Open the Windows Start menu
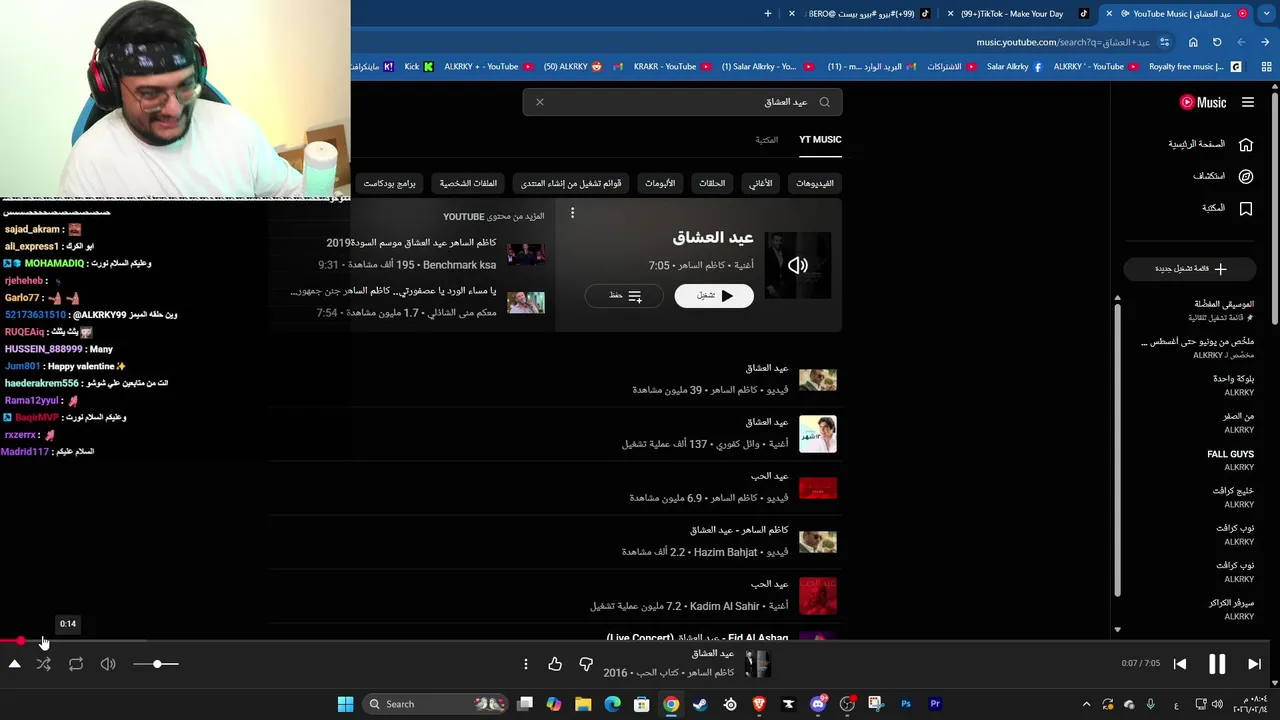The height and width of the screenshot is (720, 1280). click(345, 704)
